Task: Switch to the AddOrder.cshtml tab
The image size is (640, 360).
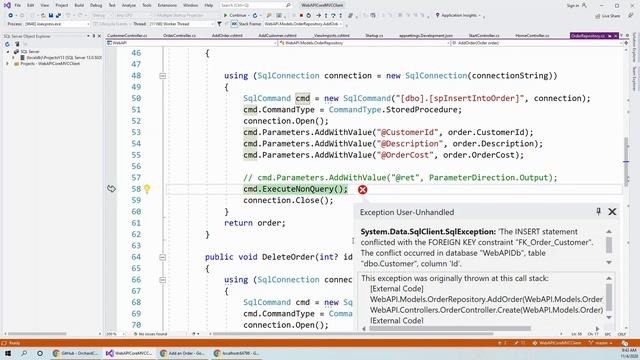Action: [x=227, y=36]
